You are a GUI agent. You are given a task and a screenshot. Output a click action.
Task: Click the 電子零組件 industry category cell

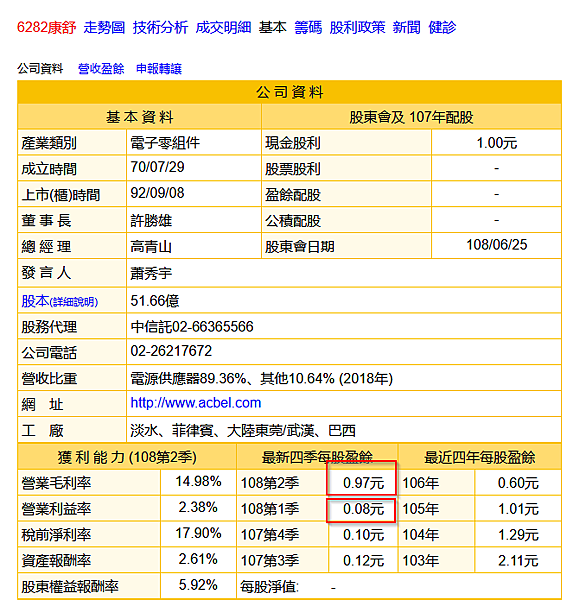pos(165,143)
